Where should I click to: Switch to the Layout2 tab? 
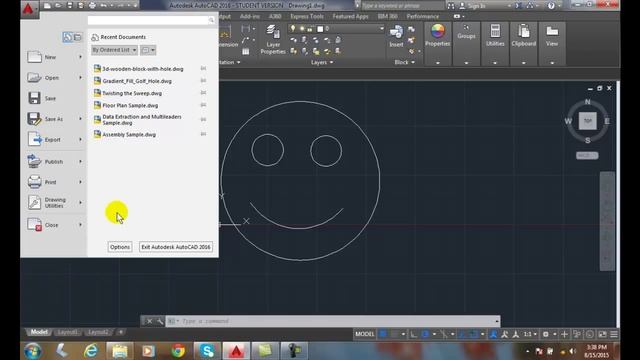(98, 332)
